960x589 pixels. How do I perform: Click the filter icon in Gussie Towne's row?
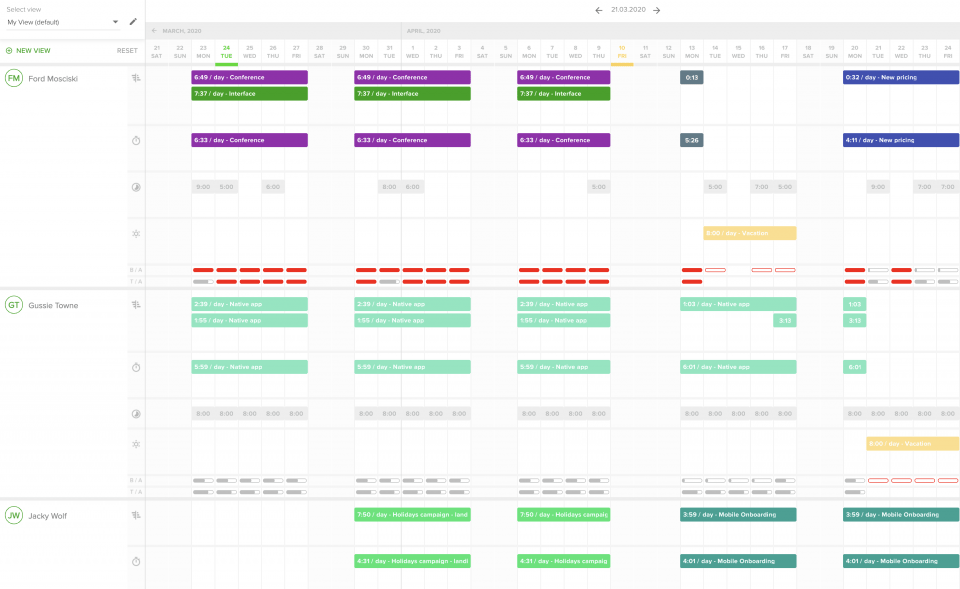pos(136,304)
